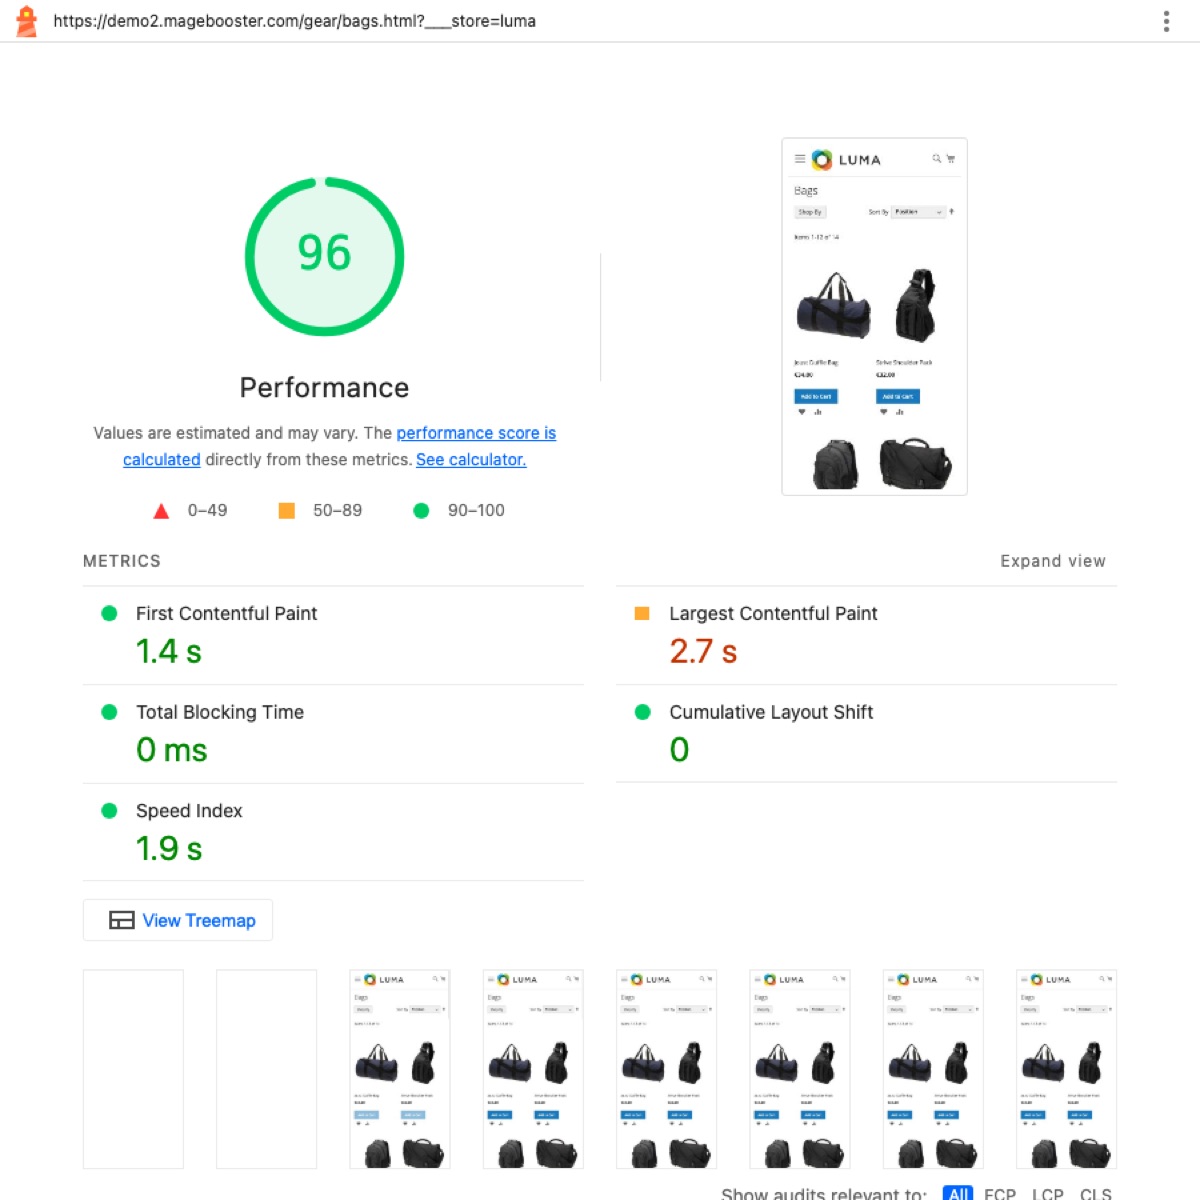Click green status dot beside Total Blocking Time
Viewport: 1200px width, 1200px height.
point(109,712)
